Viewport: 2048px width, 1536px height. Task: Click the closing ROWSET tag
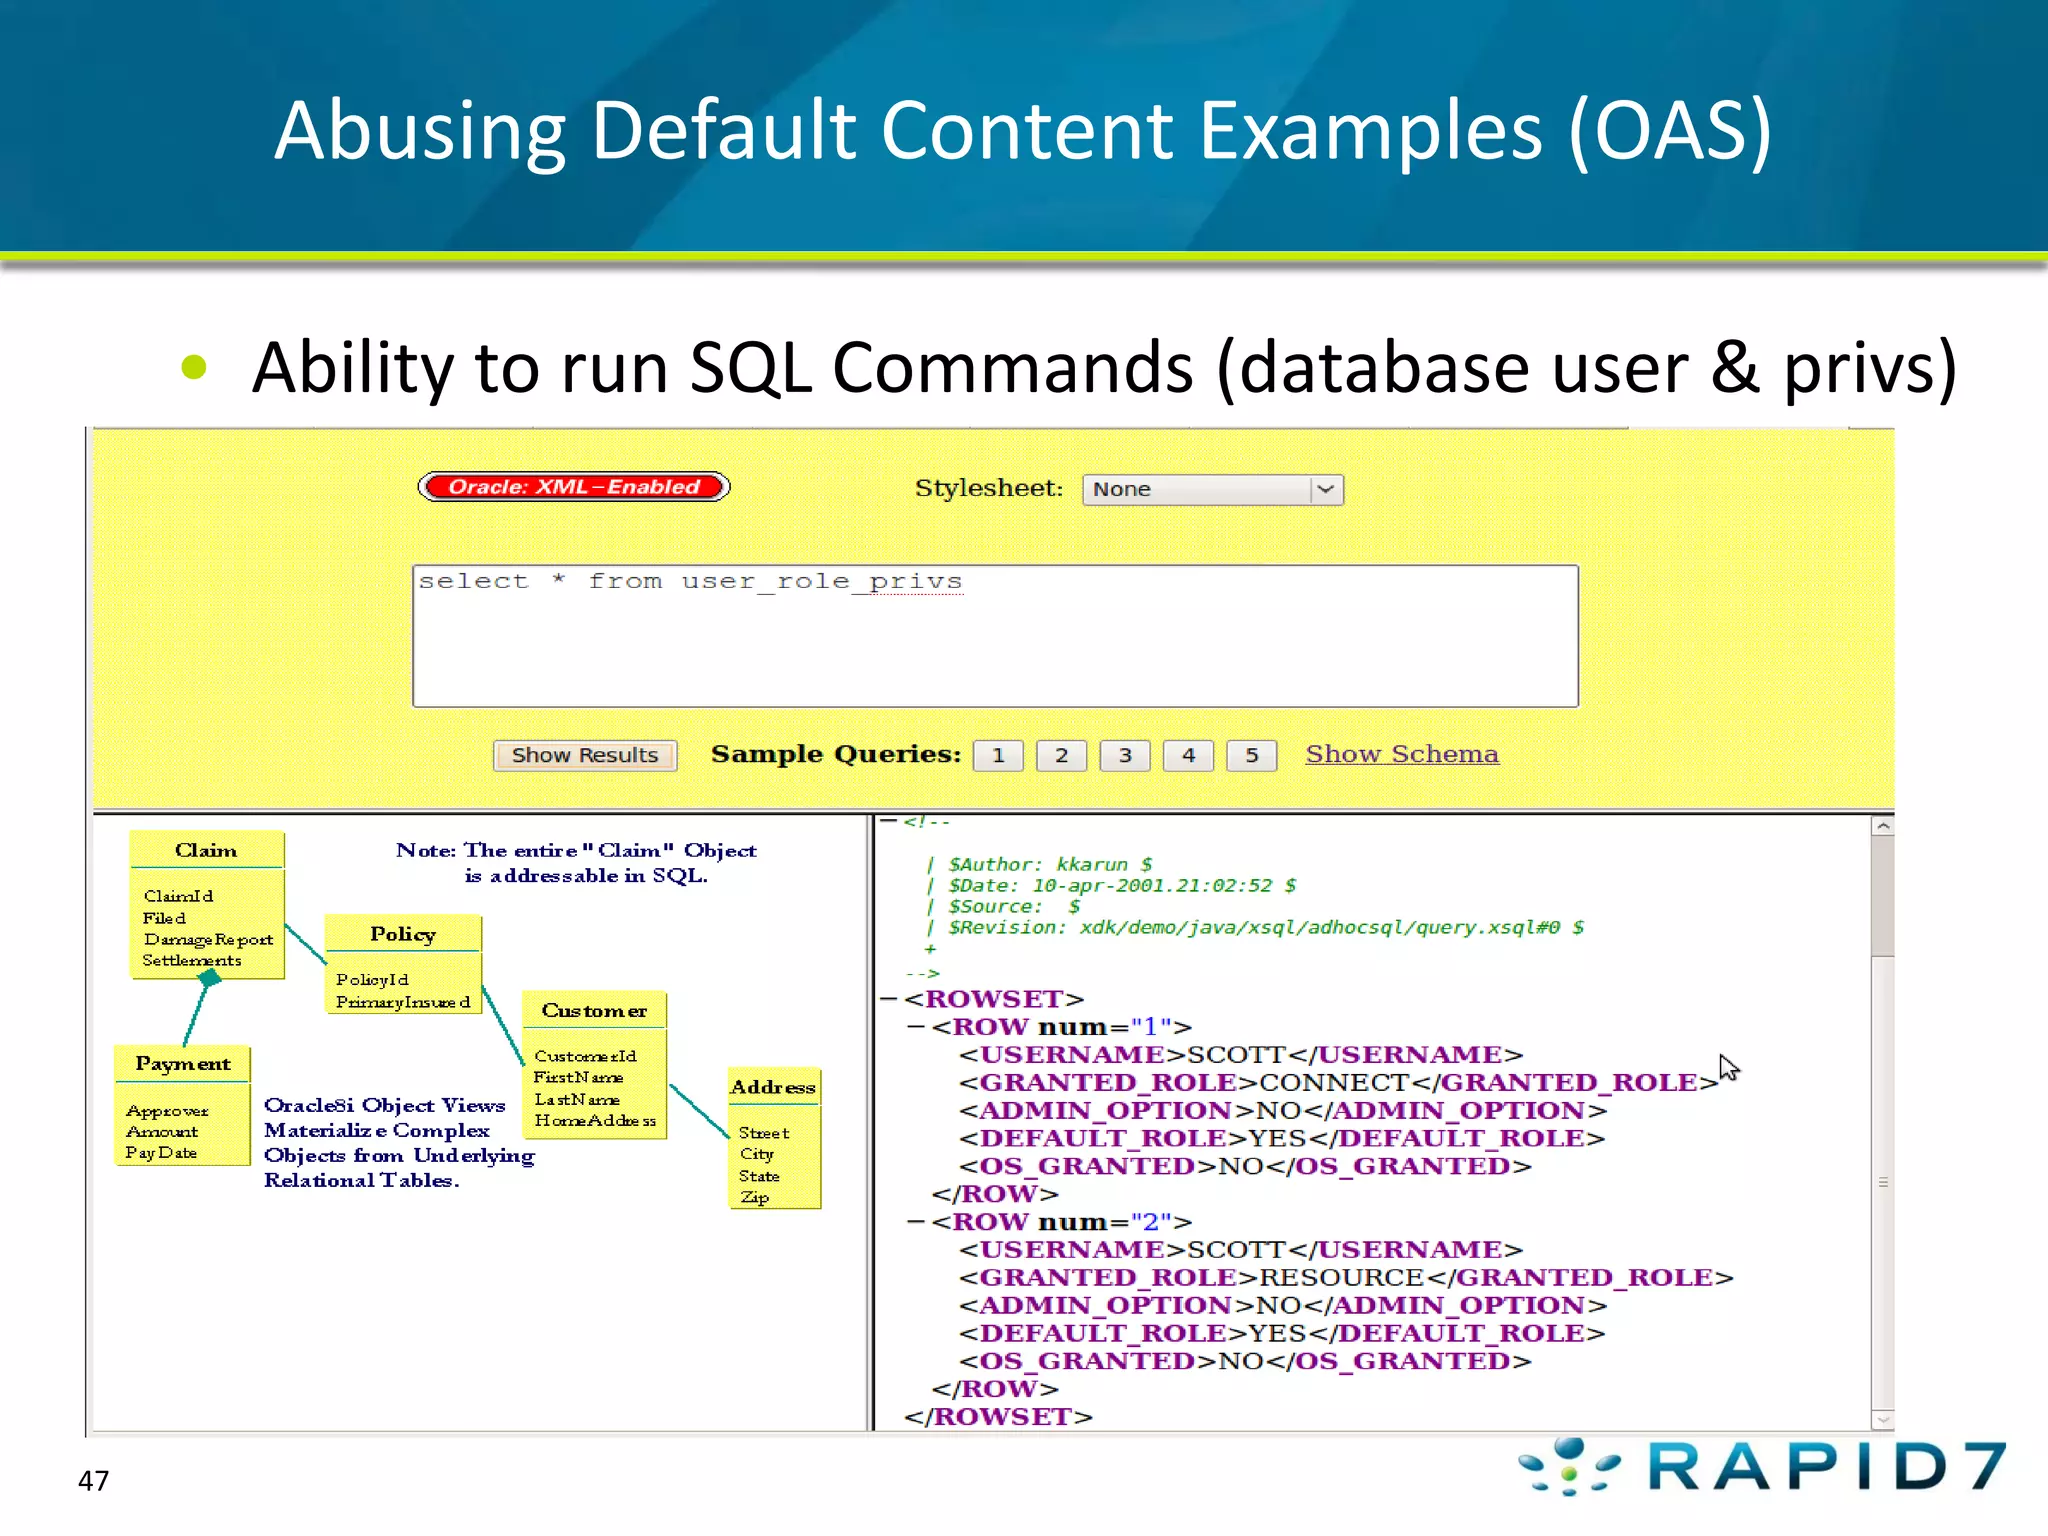point(998,1416)
